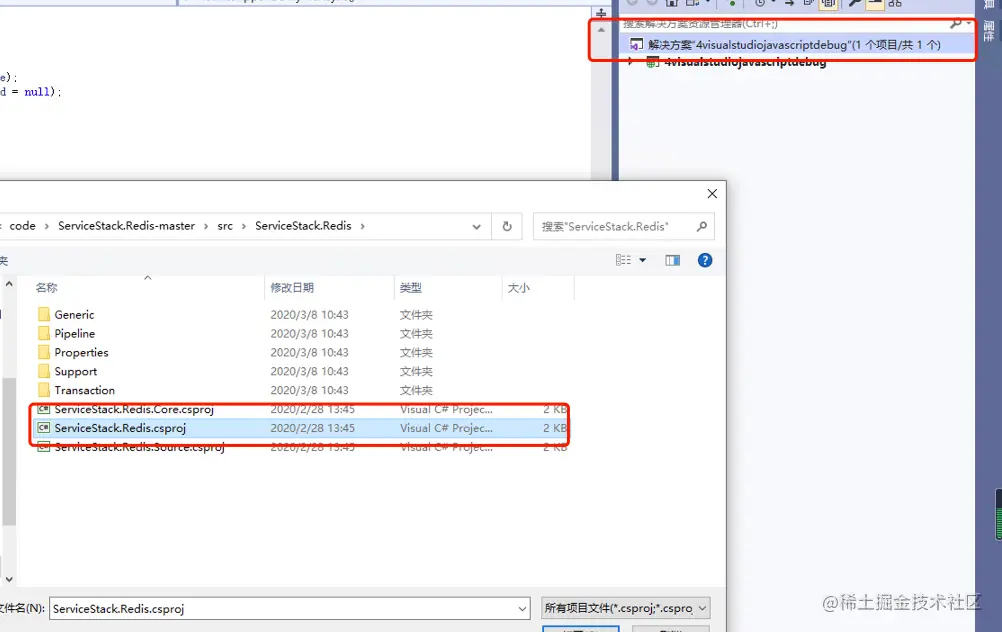Click the ServiceStack.Redis.csproj file icon
This screenshot has height=632, width=1002.
pyautogui.click(x=43, y=428)
